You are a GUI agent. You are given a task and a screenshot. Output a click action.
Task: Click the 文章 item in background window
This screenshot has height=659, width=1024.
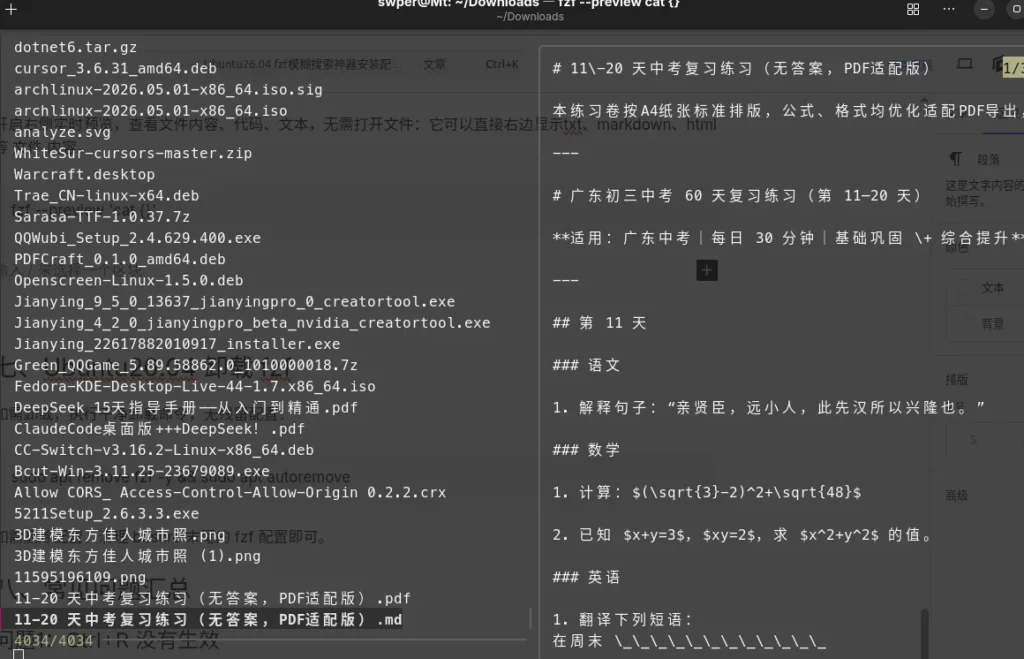point(434,64)
